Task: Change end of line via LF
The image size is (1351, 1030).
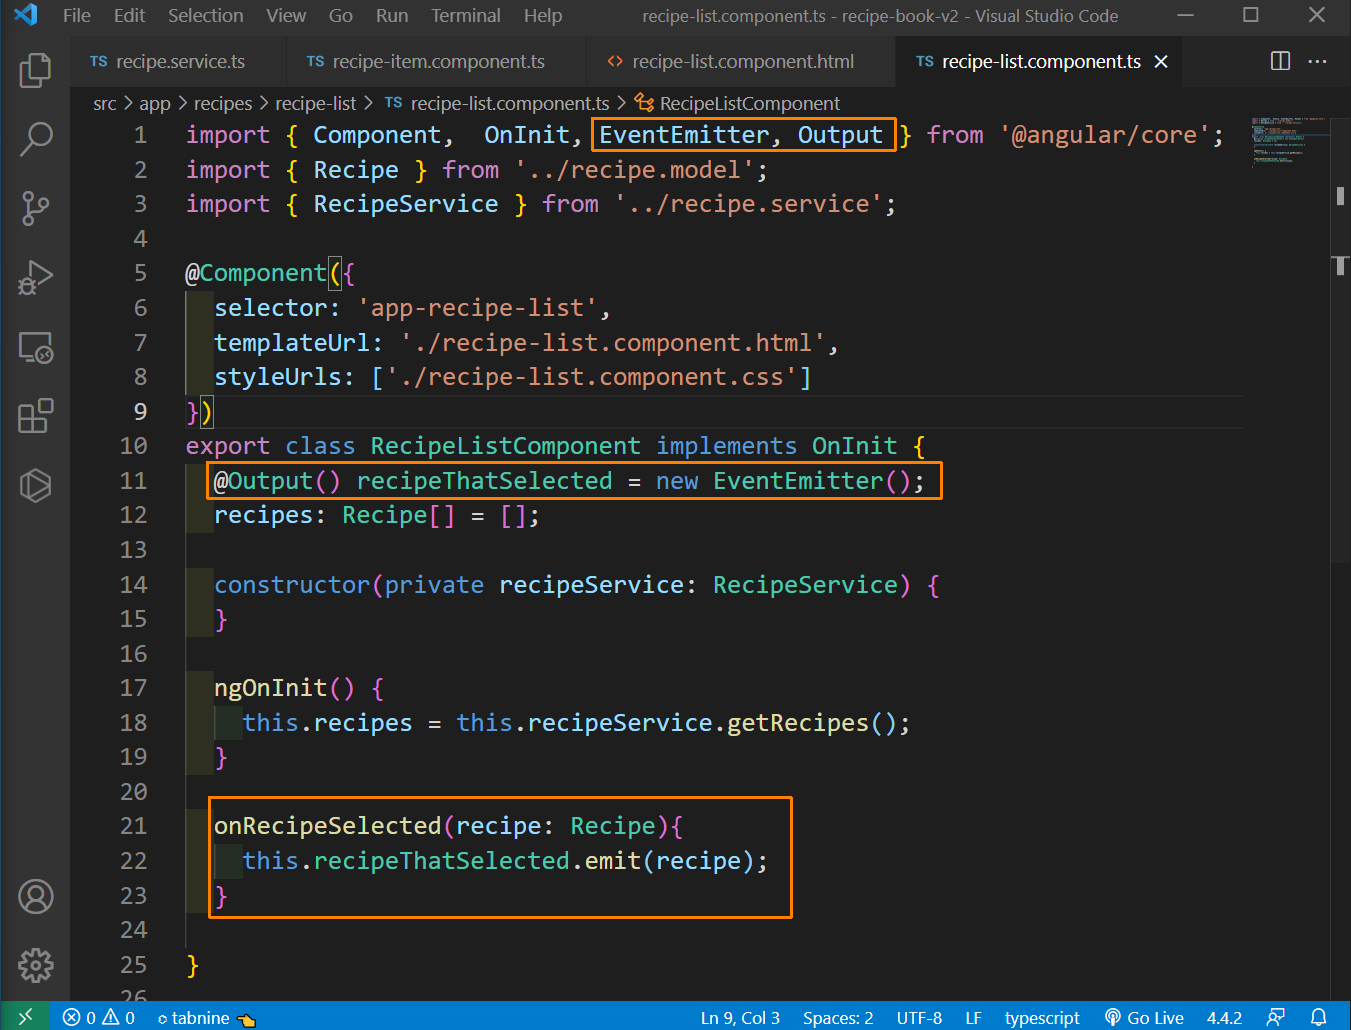Action: 973,1017
